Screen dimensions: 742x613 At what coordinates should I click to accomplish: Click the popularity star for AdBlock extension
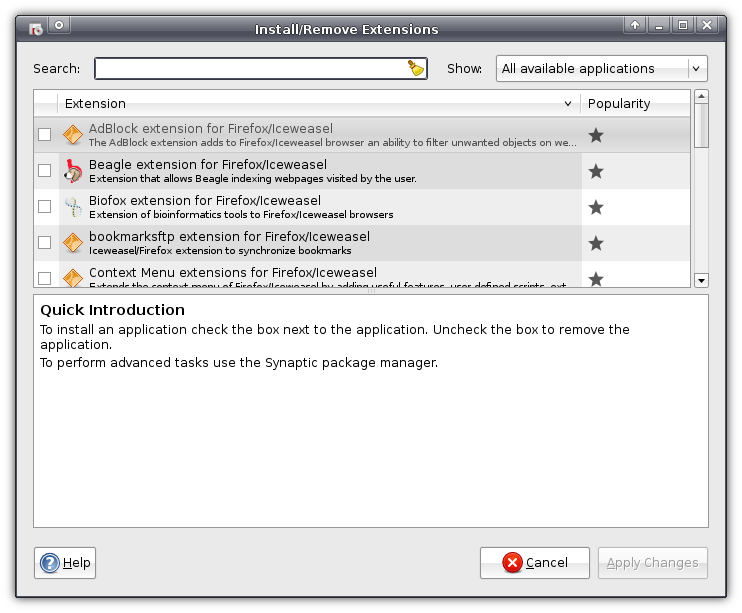point(596,135)
